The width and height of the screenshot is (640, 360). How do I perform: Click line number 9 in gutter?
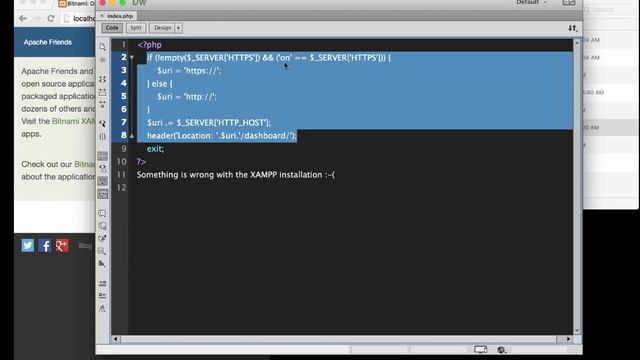[124, 149]
